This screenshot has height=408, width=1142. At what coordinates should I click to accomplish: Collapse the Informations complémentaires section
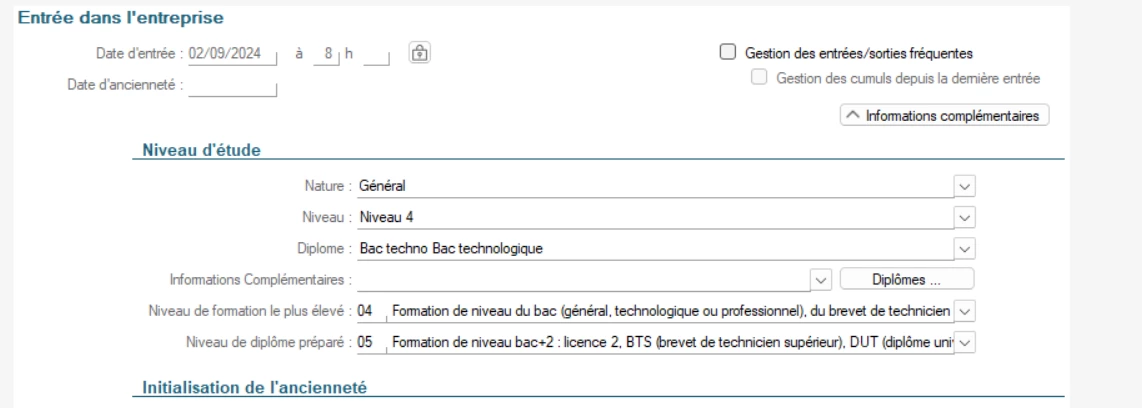(945, 116)
